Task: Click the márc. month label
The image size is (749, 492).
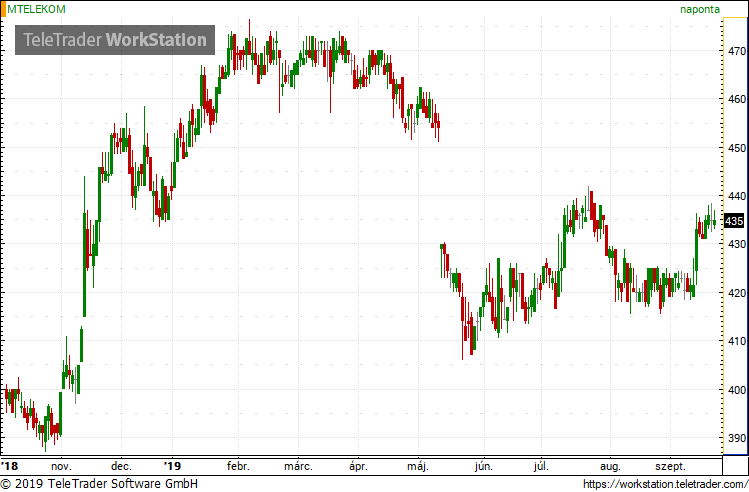Action: 298,466
